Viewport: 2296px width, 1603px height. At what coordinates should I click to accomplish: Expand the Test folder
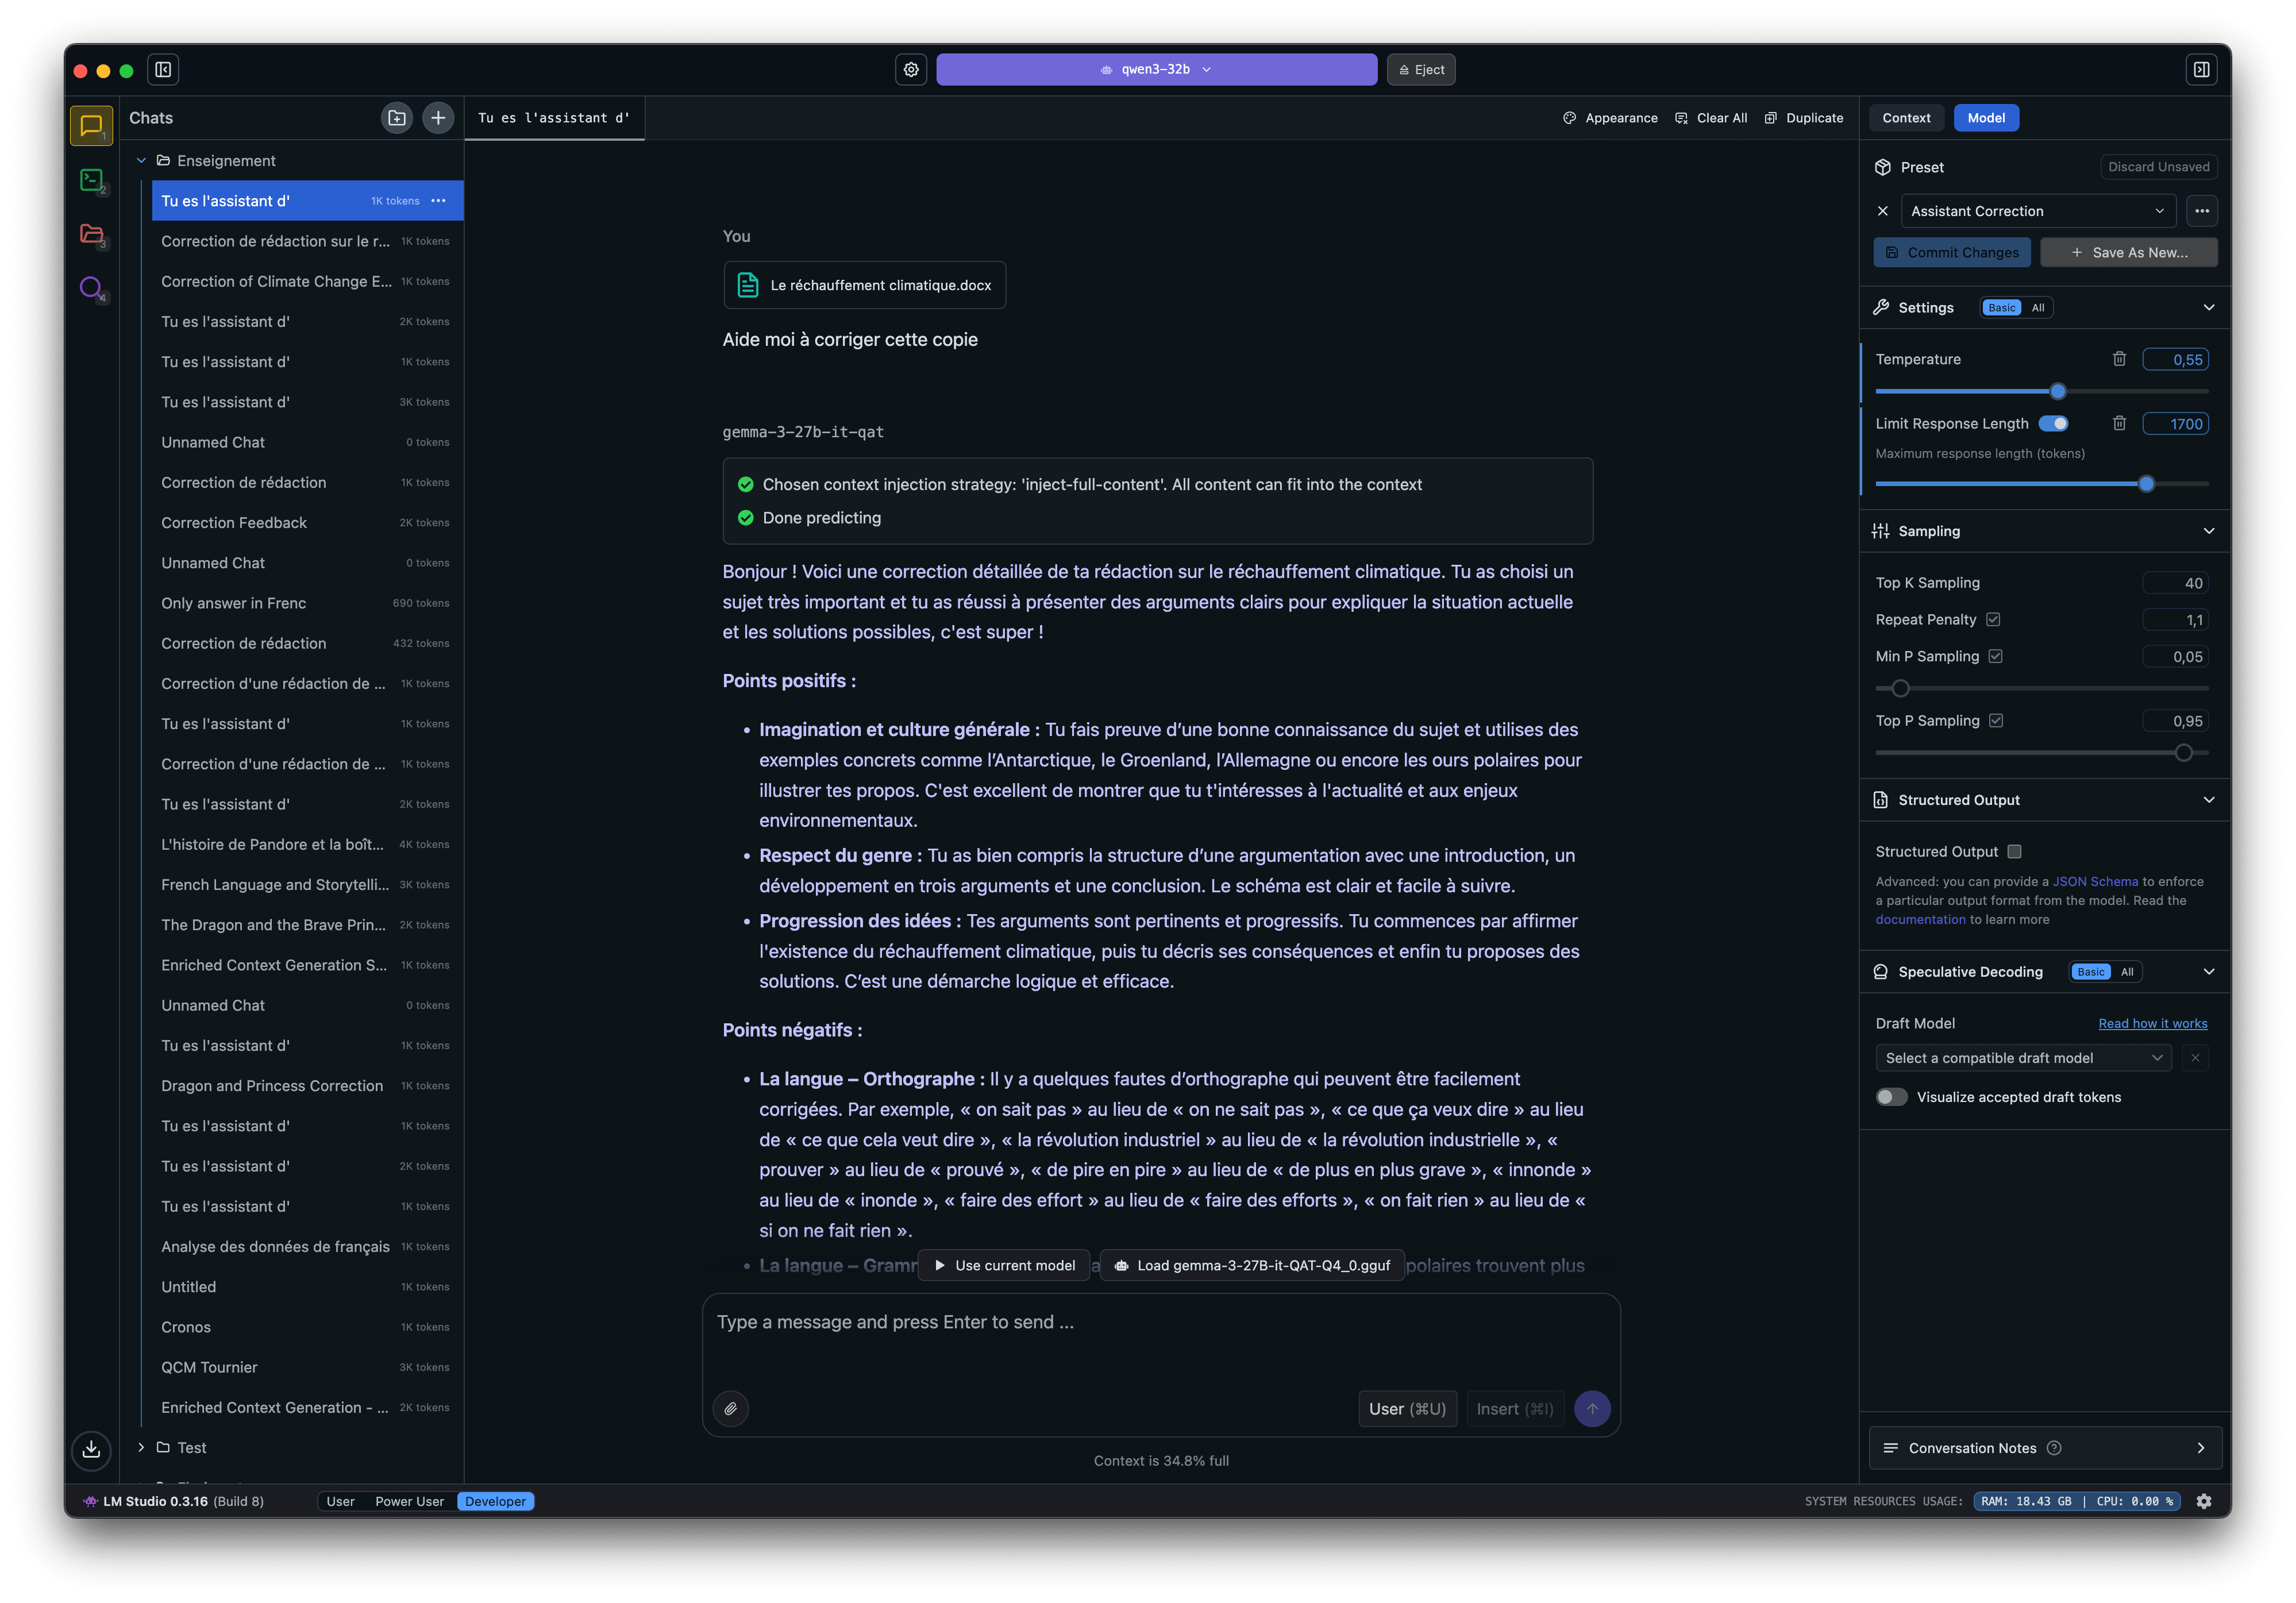pos(141,1448)
